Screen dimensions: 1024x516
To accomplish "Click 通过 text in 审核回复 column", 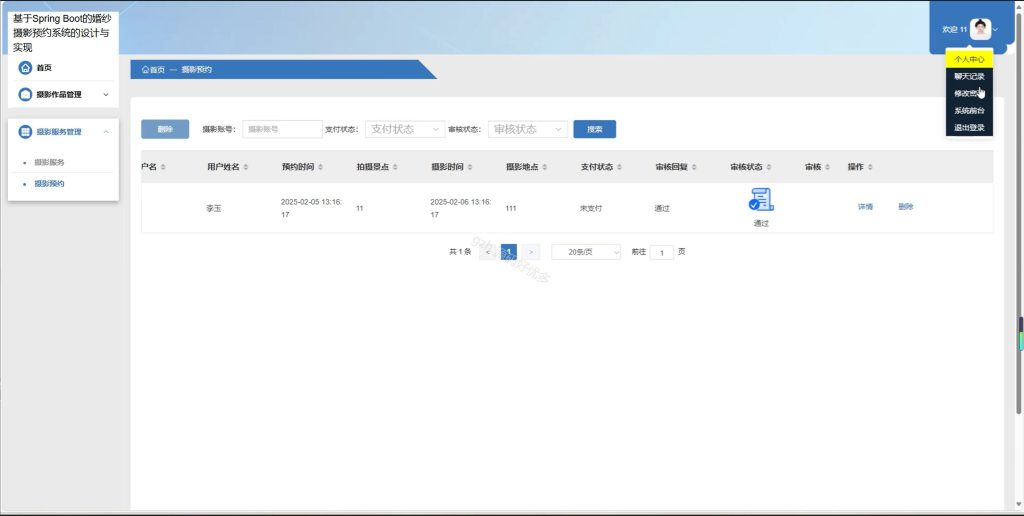I will click(662, 208).
